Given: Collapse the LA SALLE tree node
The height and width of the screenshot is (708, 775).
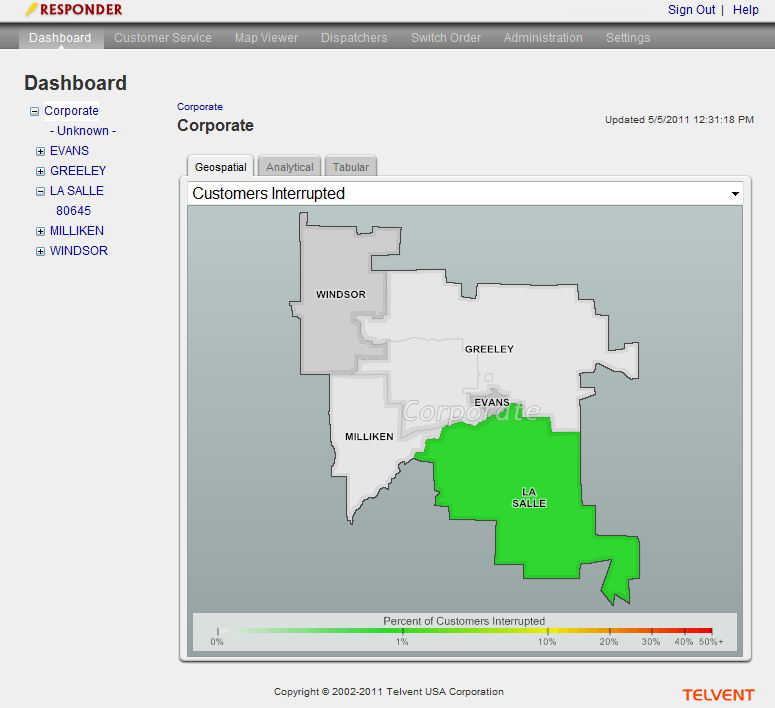Looking at the screenshot, I should (x=40, y=192).
